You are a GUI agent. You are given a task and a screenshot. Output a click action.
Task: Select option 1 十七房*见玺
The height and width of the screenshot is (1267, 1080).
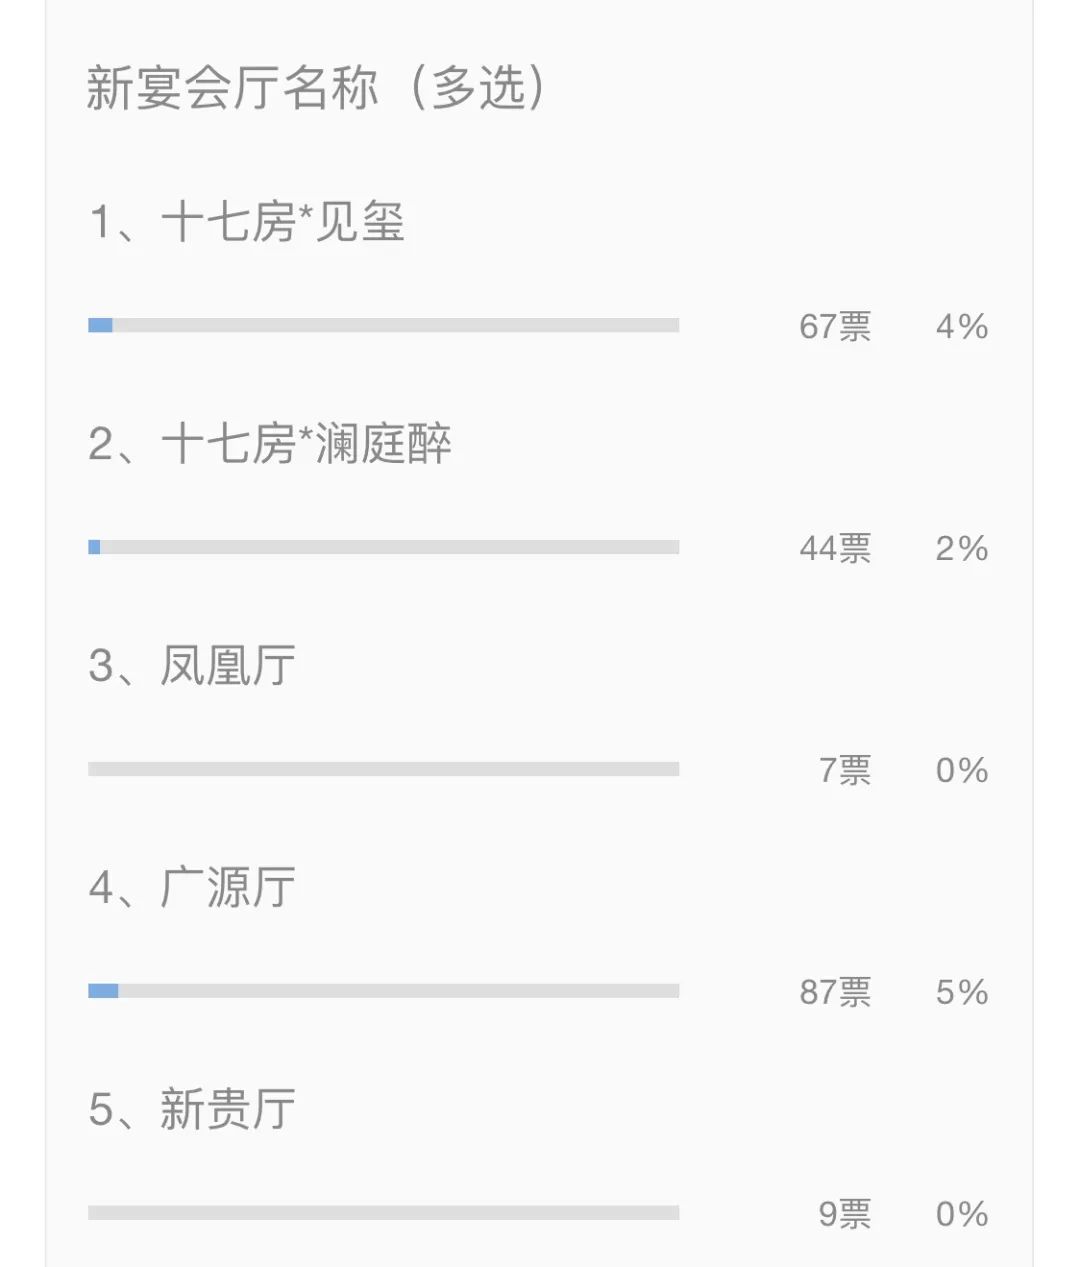tap(247, 222)
